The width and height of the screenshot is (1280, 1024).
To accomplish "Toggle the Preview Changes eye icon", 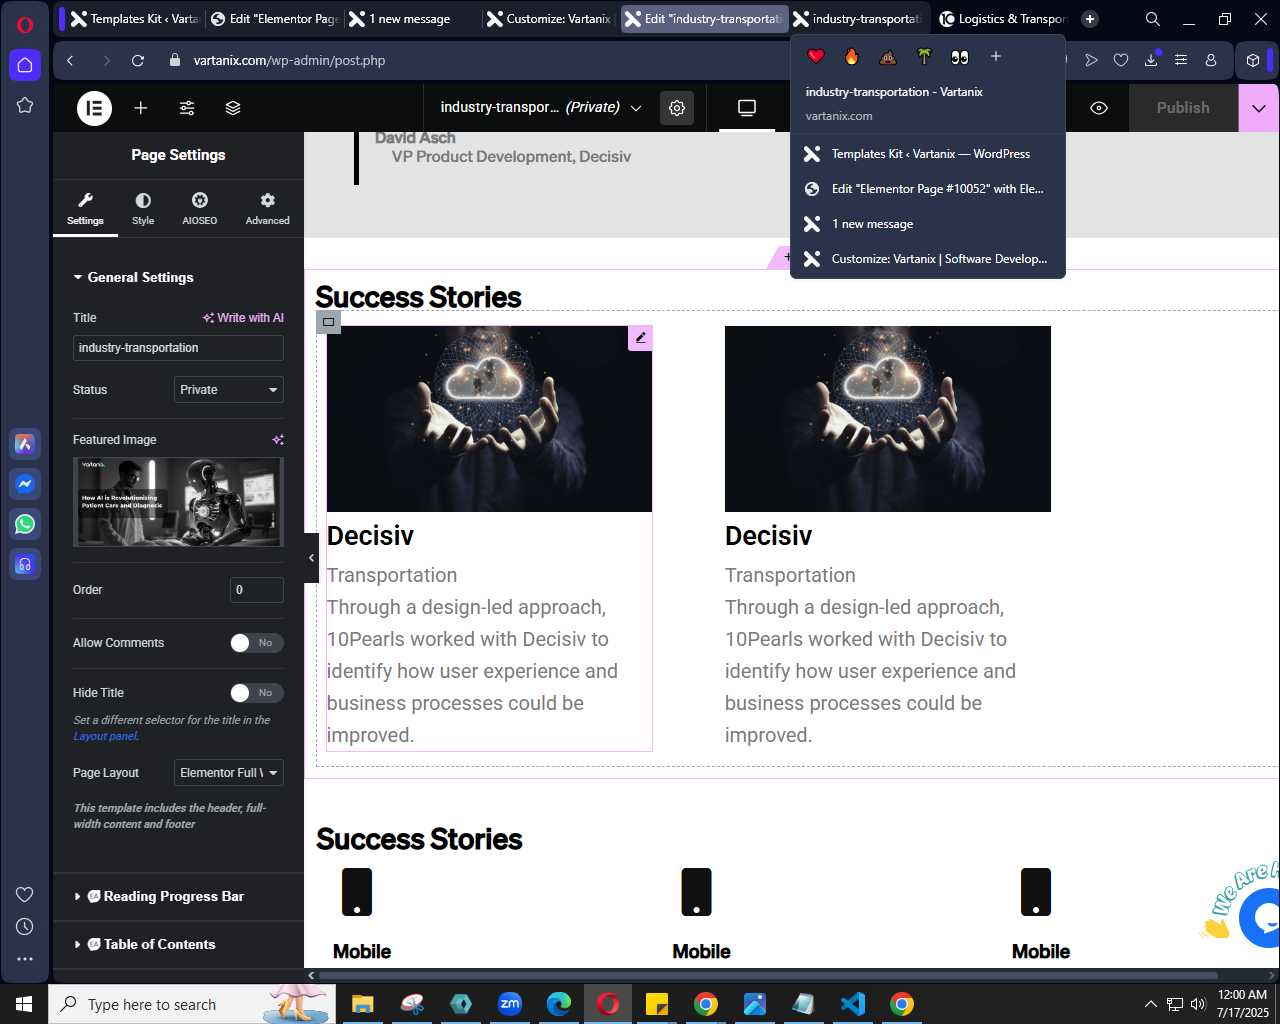I will pyautogui.click(x=1099, y=108).
